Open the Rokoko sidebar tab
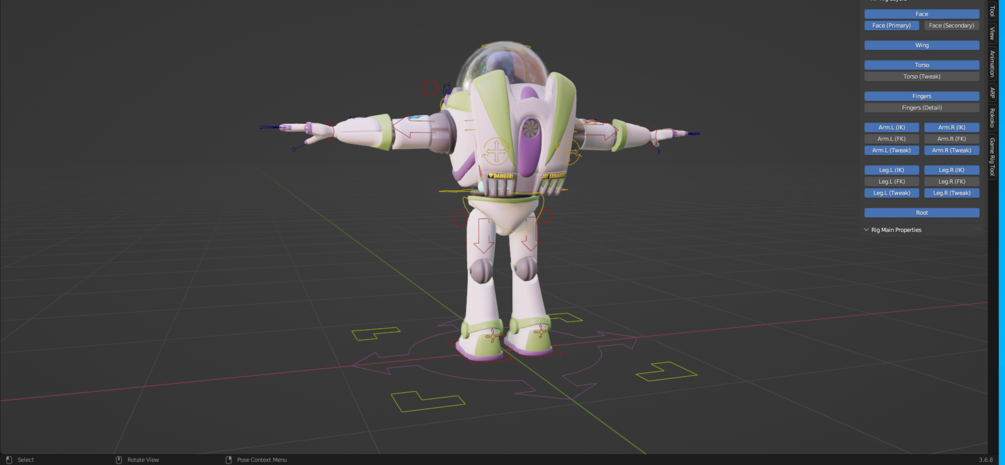 coord(992,118)
